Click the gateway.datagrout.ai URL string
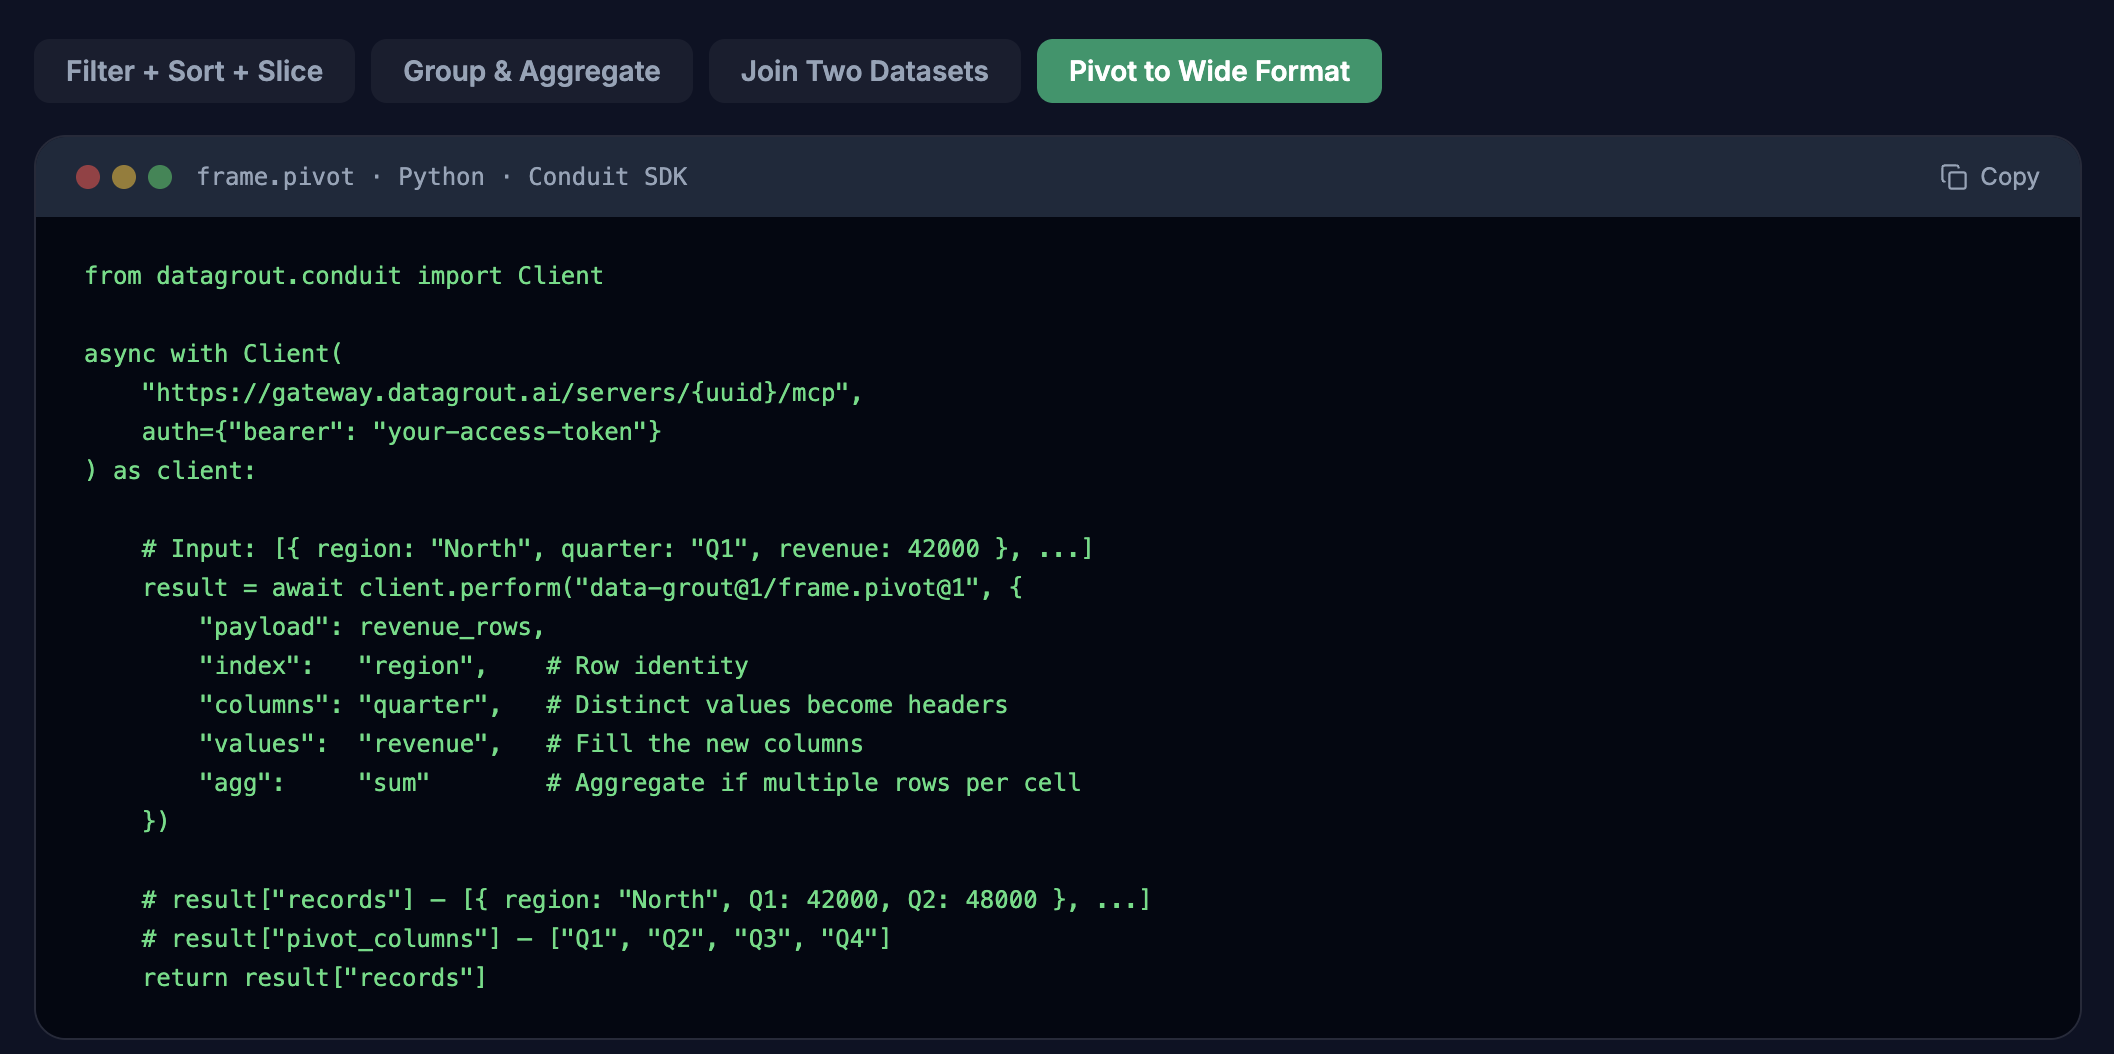Screen dimensions: 2114x1054 point(502,393)
